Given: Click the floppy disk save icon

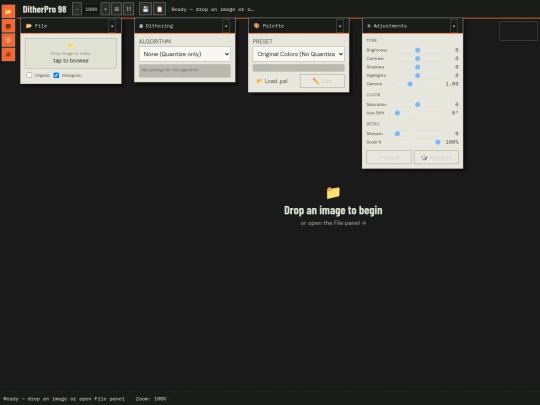Looking at the screenshot, I should point(145,9).
